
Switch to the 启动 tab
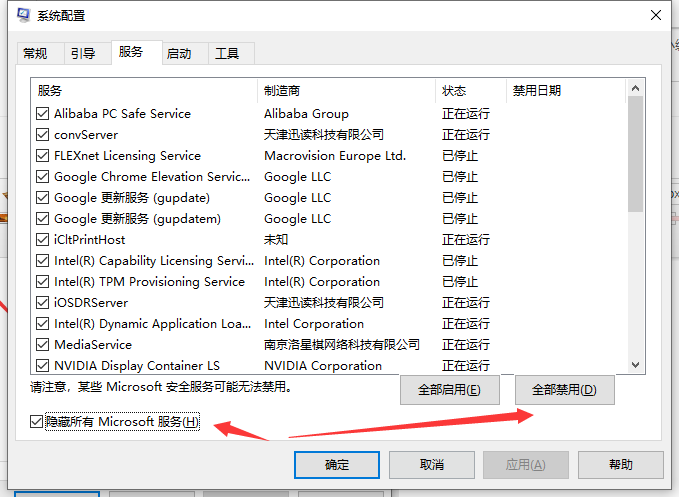(x=179, y=54)
